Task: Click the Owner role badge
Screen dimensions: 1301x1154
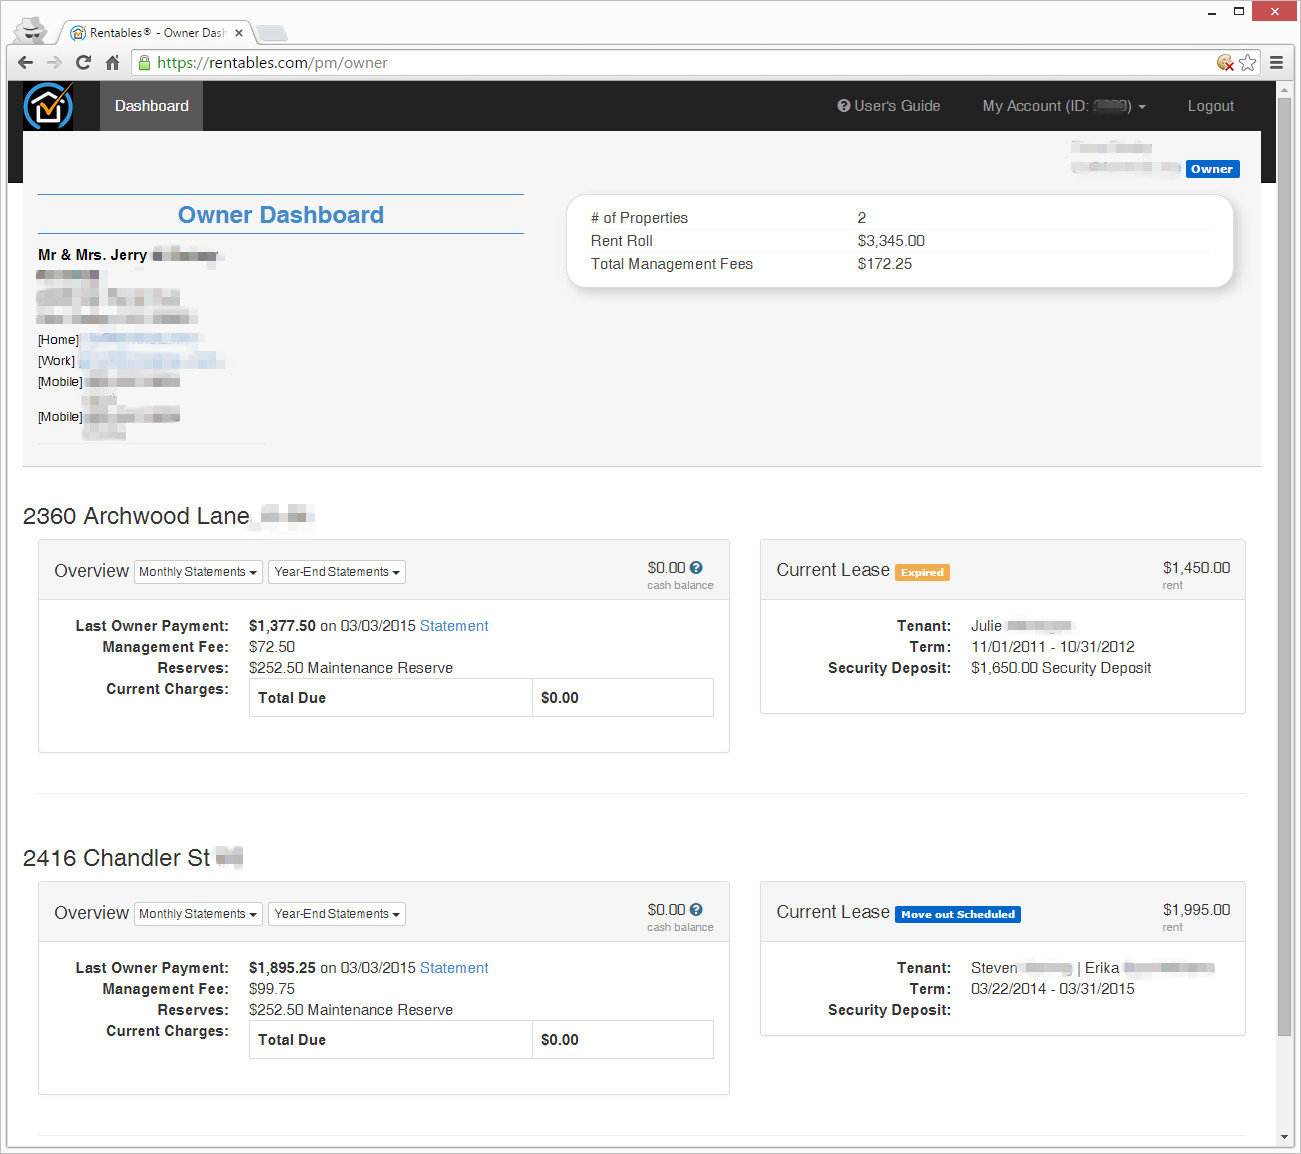Action: pos(1212,169)
